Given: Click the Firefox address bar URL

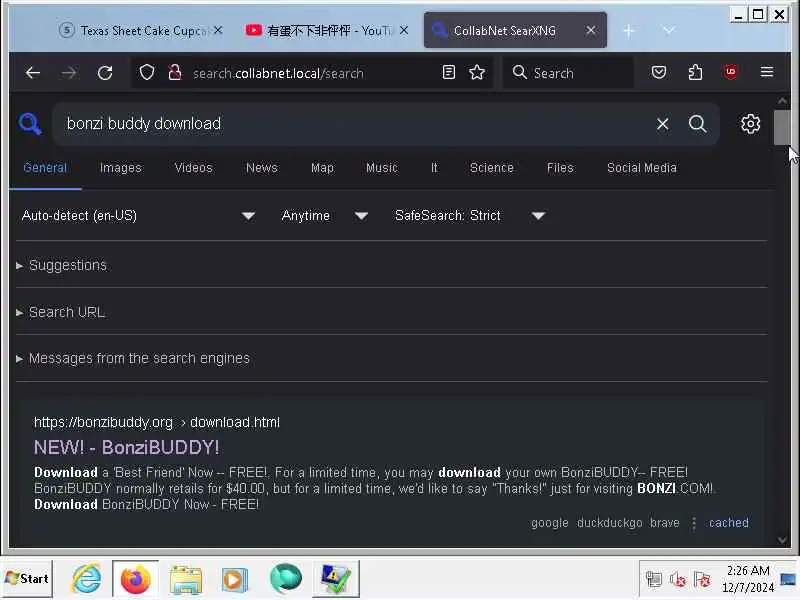Looking at the screenshot, I should click(x=278, y=73).
